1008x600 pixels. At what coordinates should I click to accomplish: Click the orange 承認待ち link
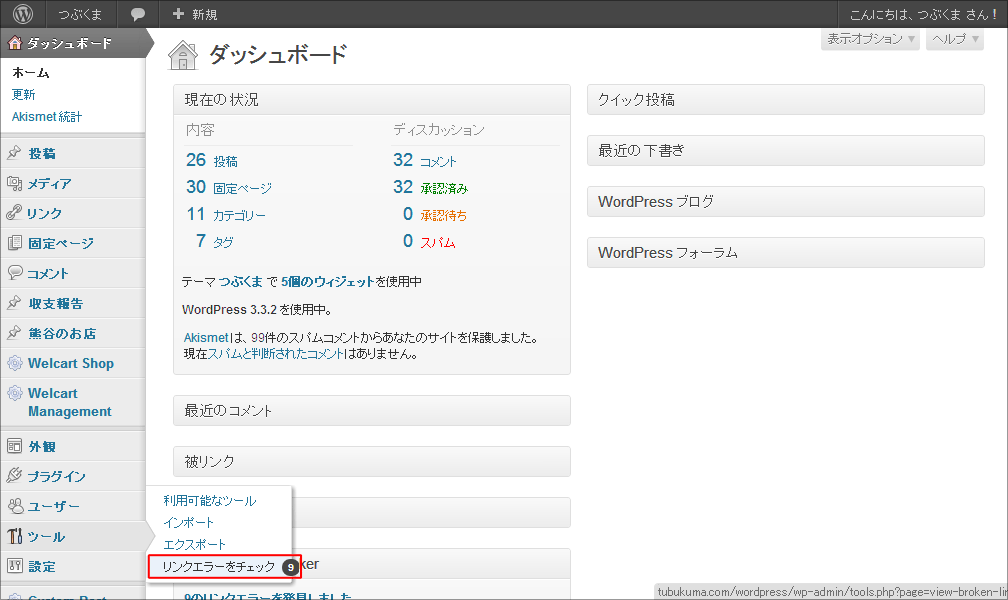click(x=444, y=215)
